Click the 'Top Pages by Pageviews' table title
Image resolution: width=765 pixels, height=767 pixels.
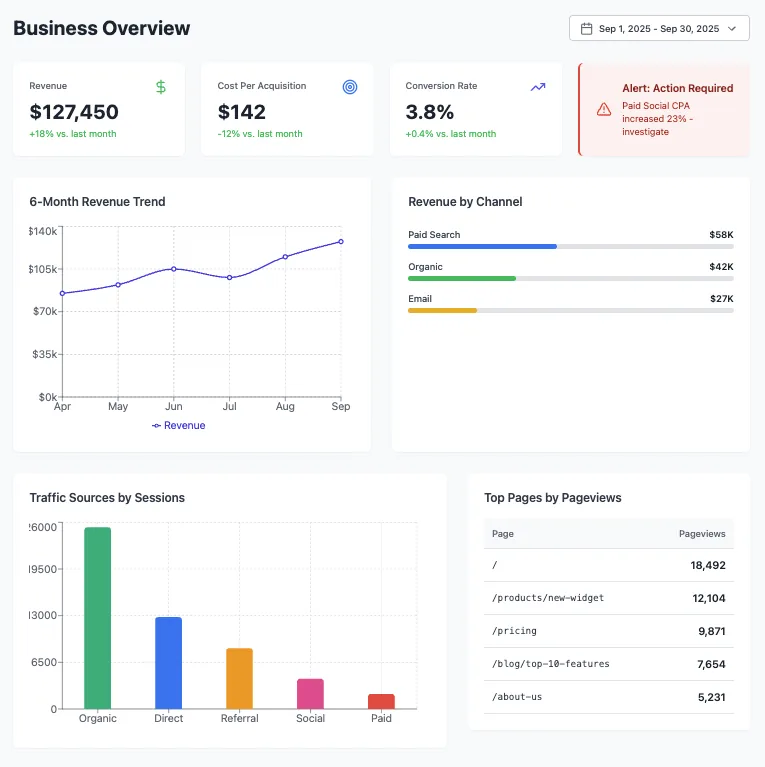click(553, 497)
